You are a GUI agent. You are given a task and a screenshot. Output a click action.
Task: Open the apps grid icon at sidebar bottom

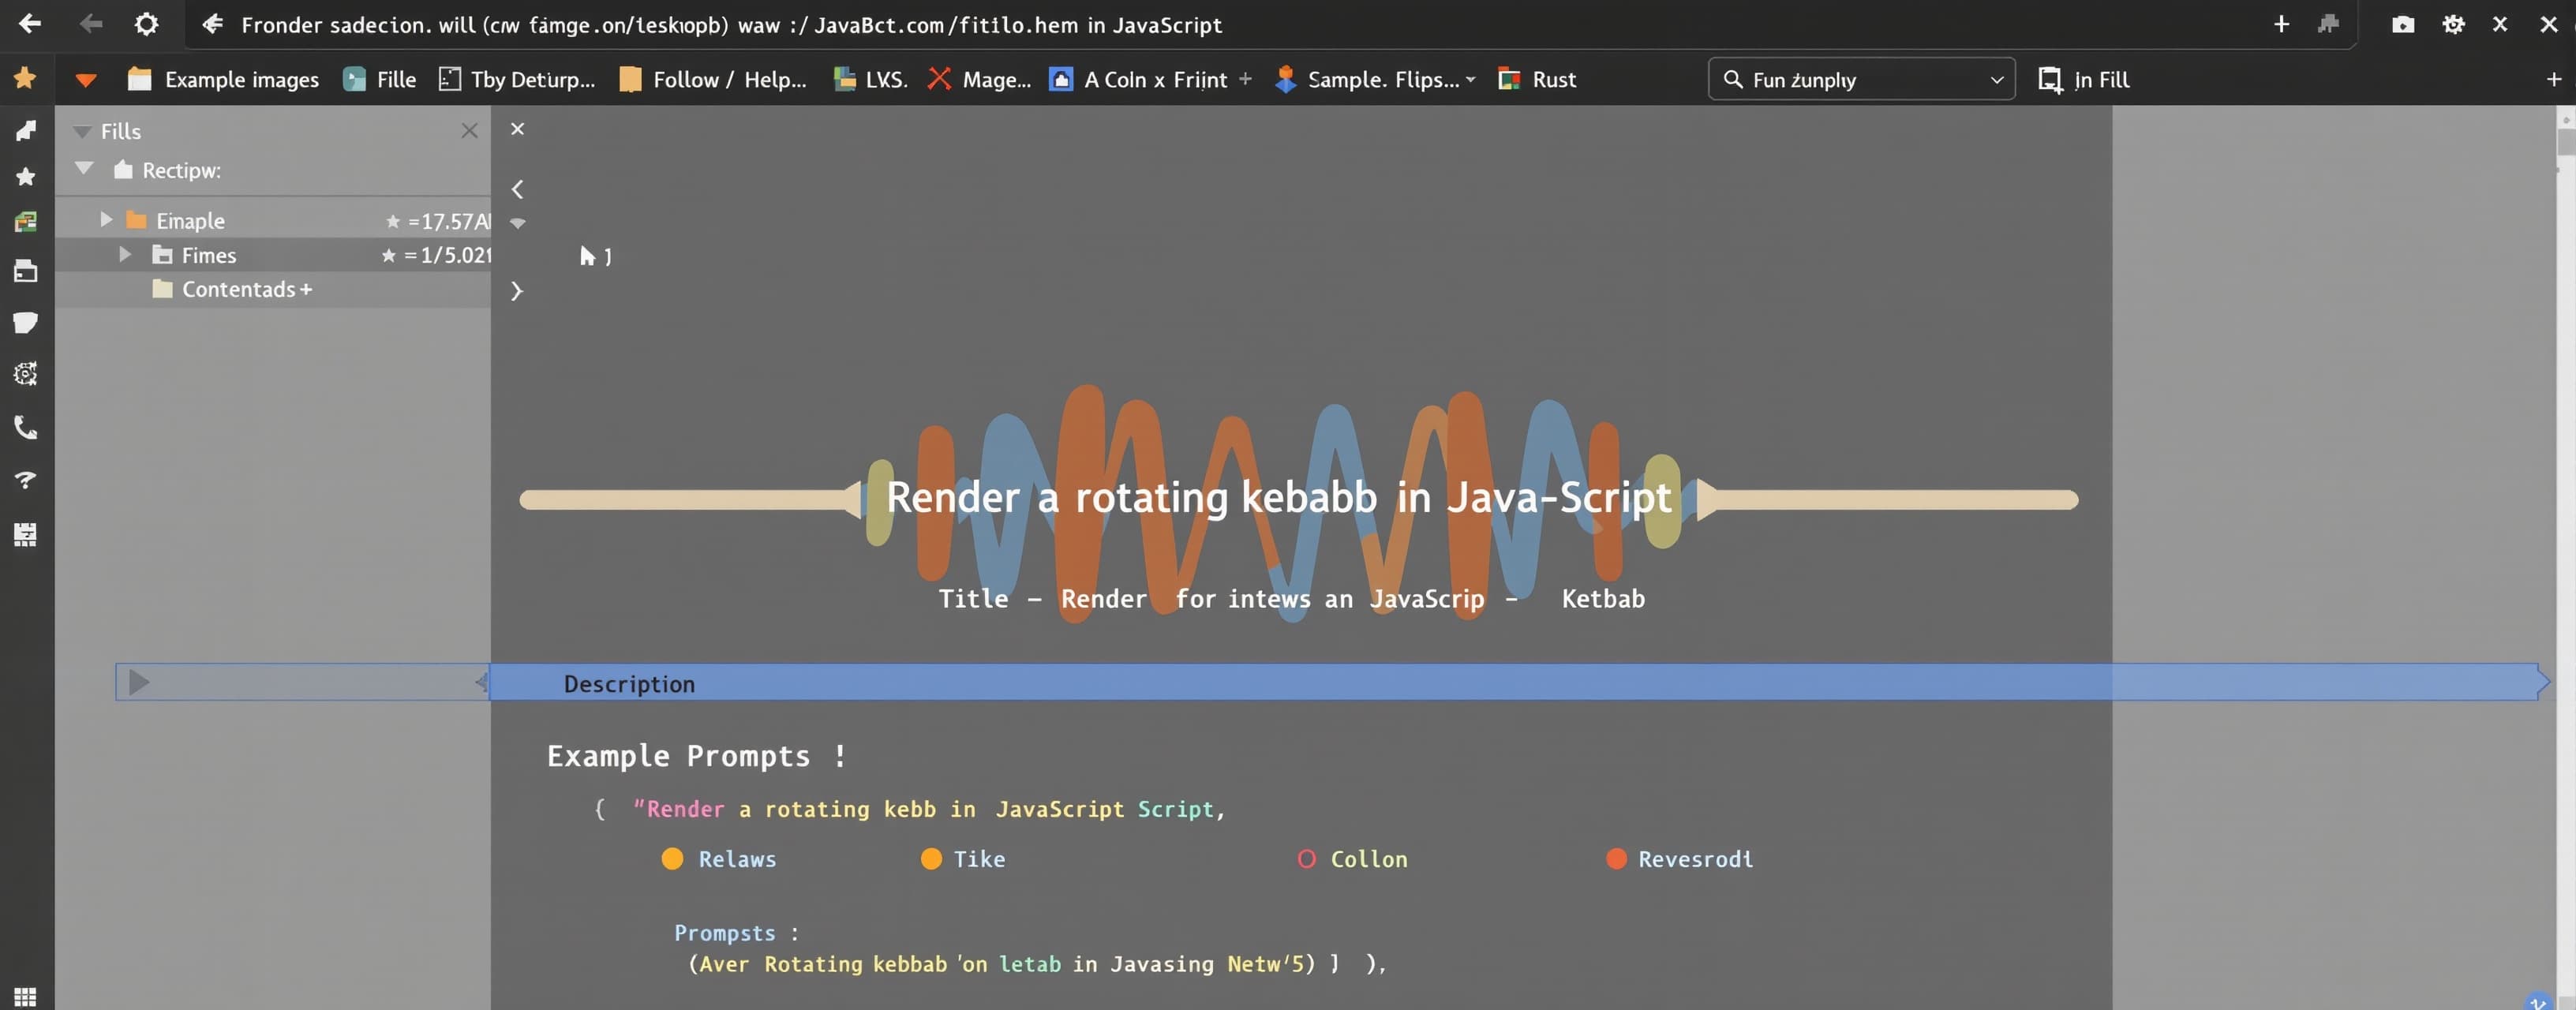25,996
